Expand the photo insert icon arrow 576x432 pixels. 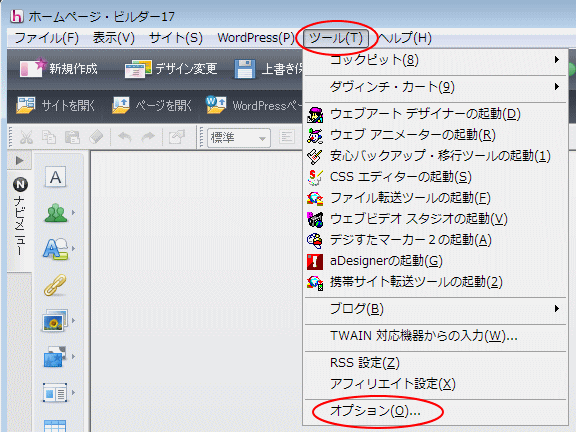click(73, 320)
